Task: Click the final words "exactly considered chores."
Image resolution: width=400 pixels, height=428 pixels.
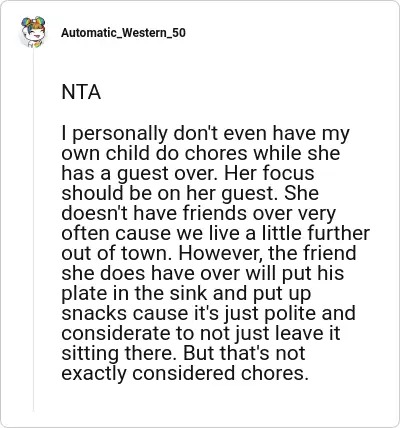Action: pyautogui.click(x=185, y=374)
